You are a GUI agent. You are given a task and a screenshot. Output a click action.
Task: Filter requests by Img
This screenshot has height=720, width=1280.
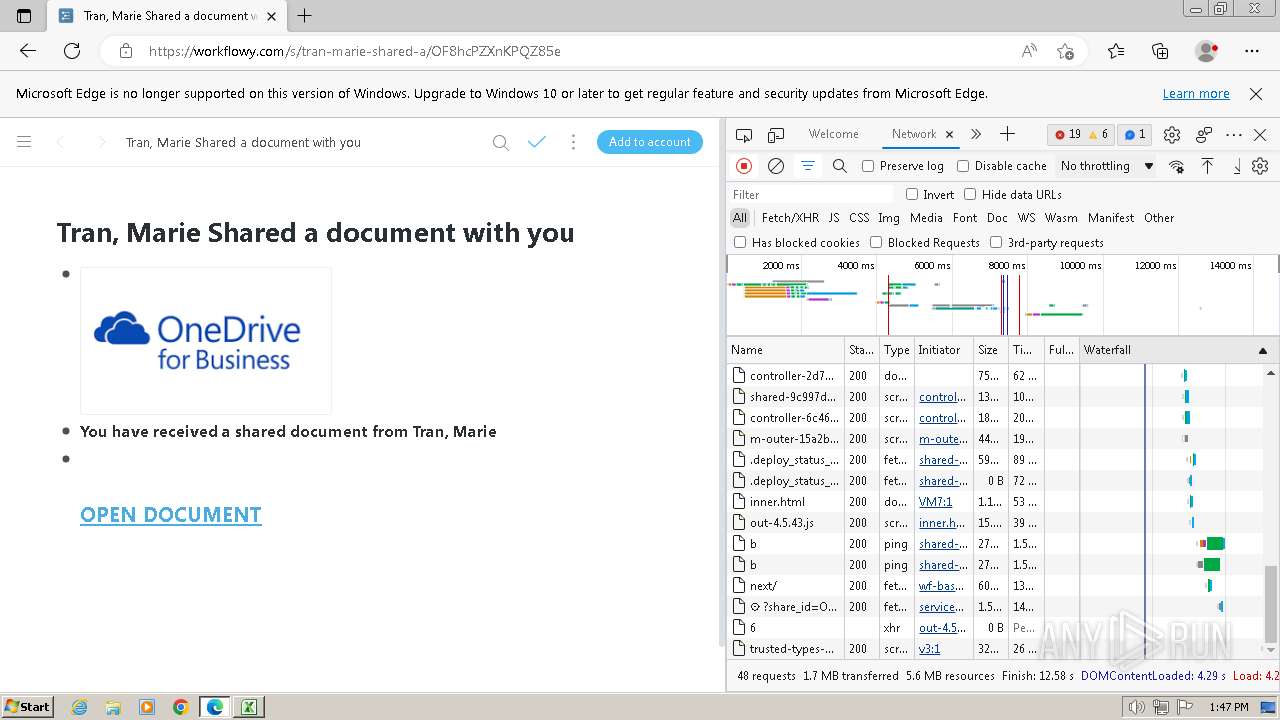889,217
